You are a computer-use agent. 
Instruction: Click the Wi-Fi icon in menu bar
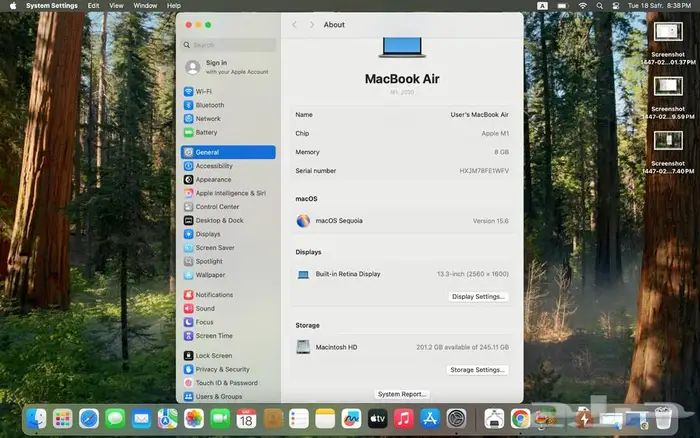pyautogui.click(x=583, y=6)
